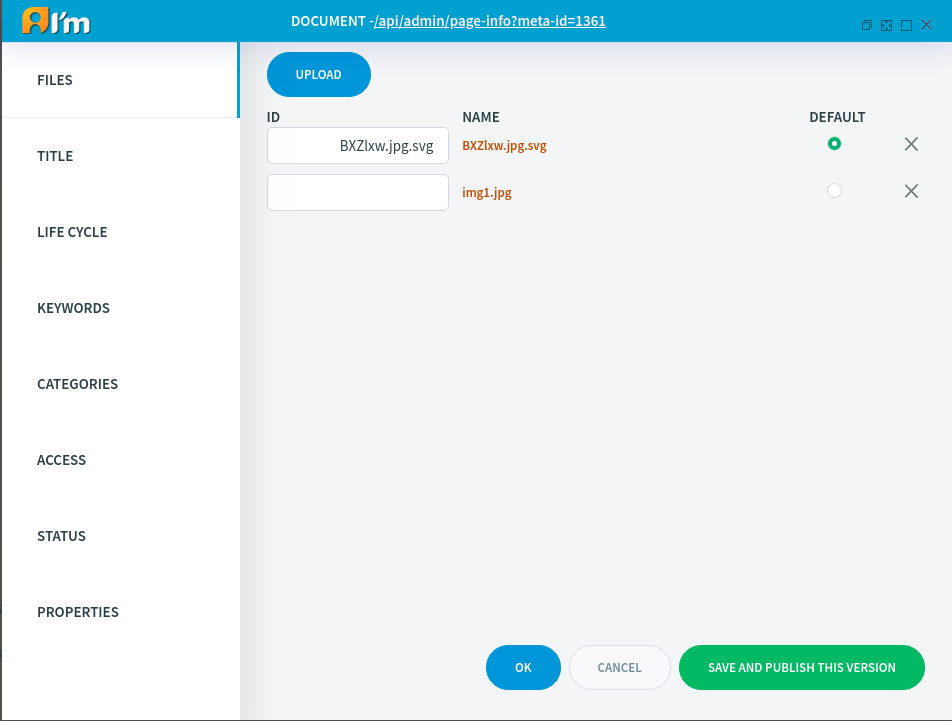Viewport: 952px width, 721px height.
Task: Focus the empty ID field for img1.jpg
Action: (358, 192)
